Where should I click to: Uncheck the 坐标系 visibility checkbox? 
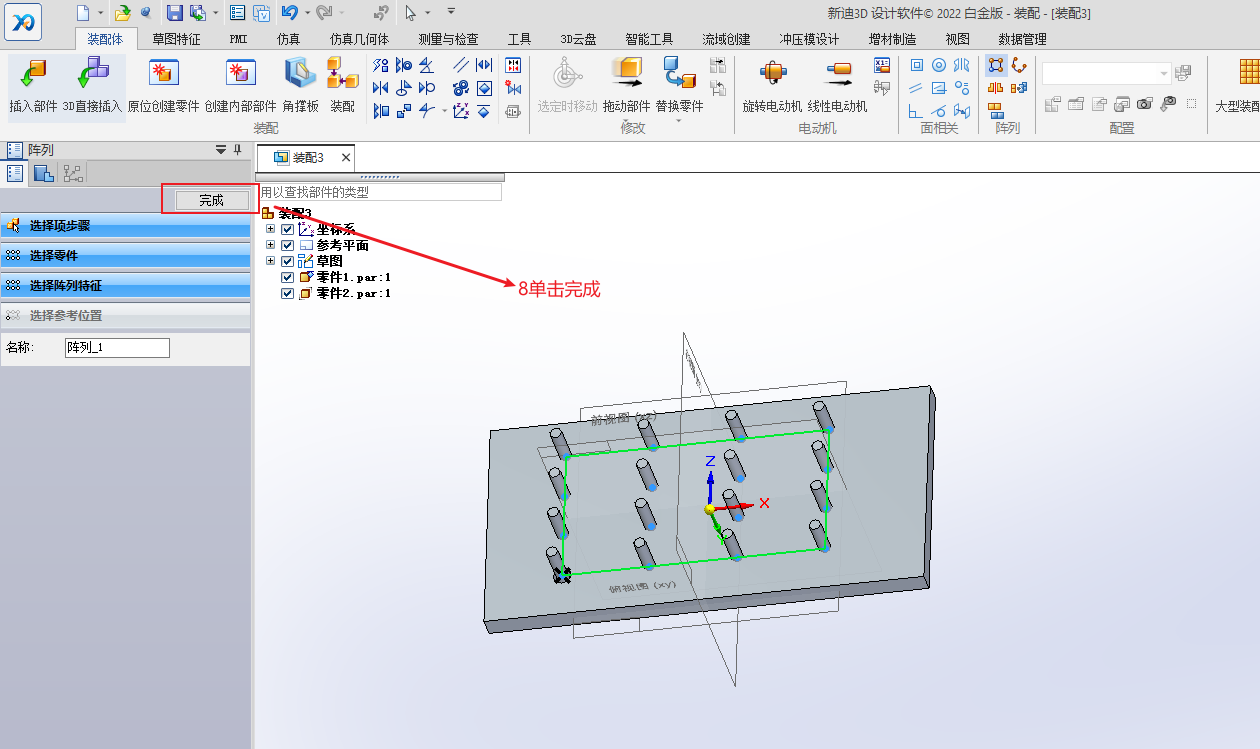pyautogui.click(x=288, y=230)
